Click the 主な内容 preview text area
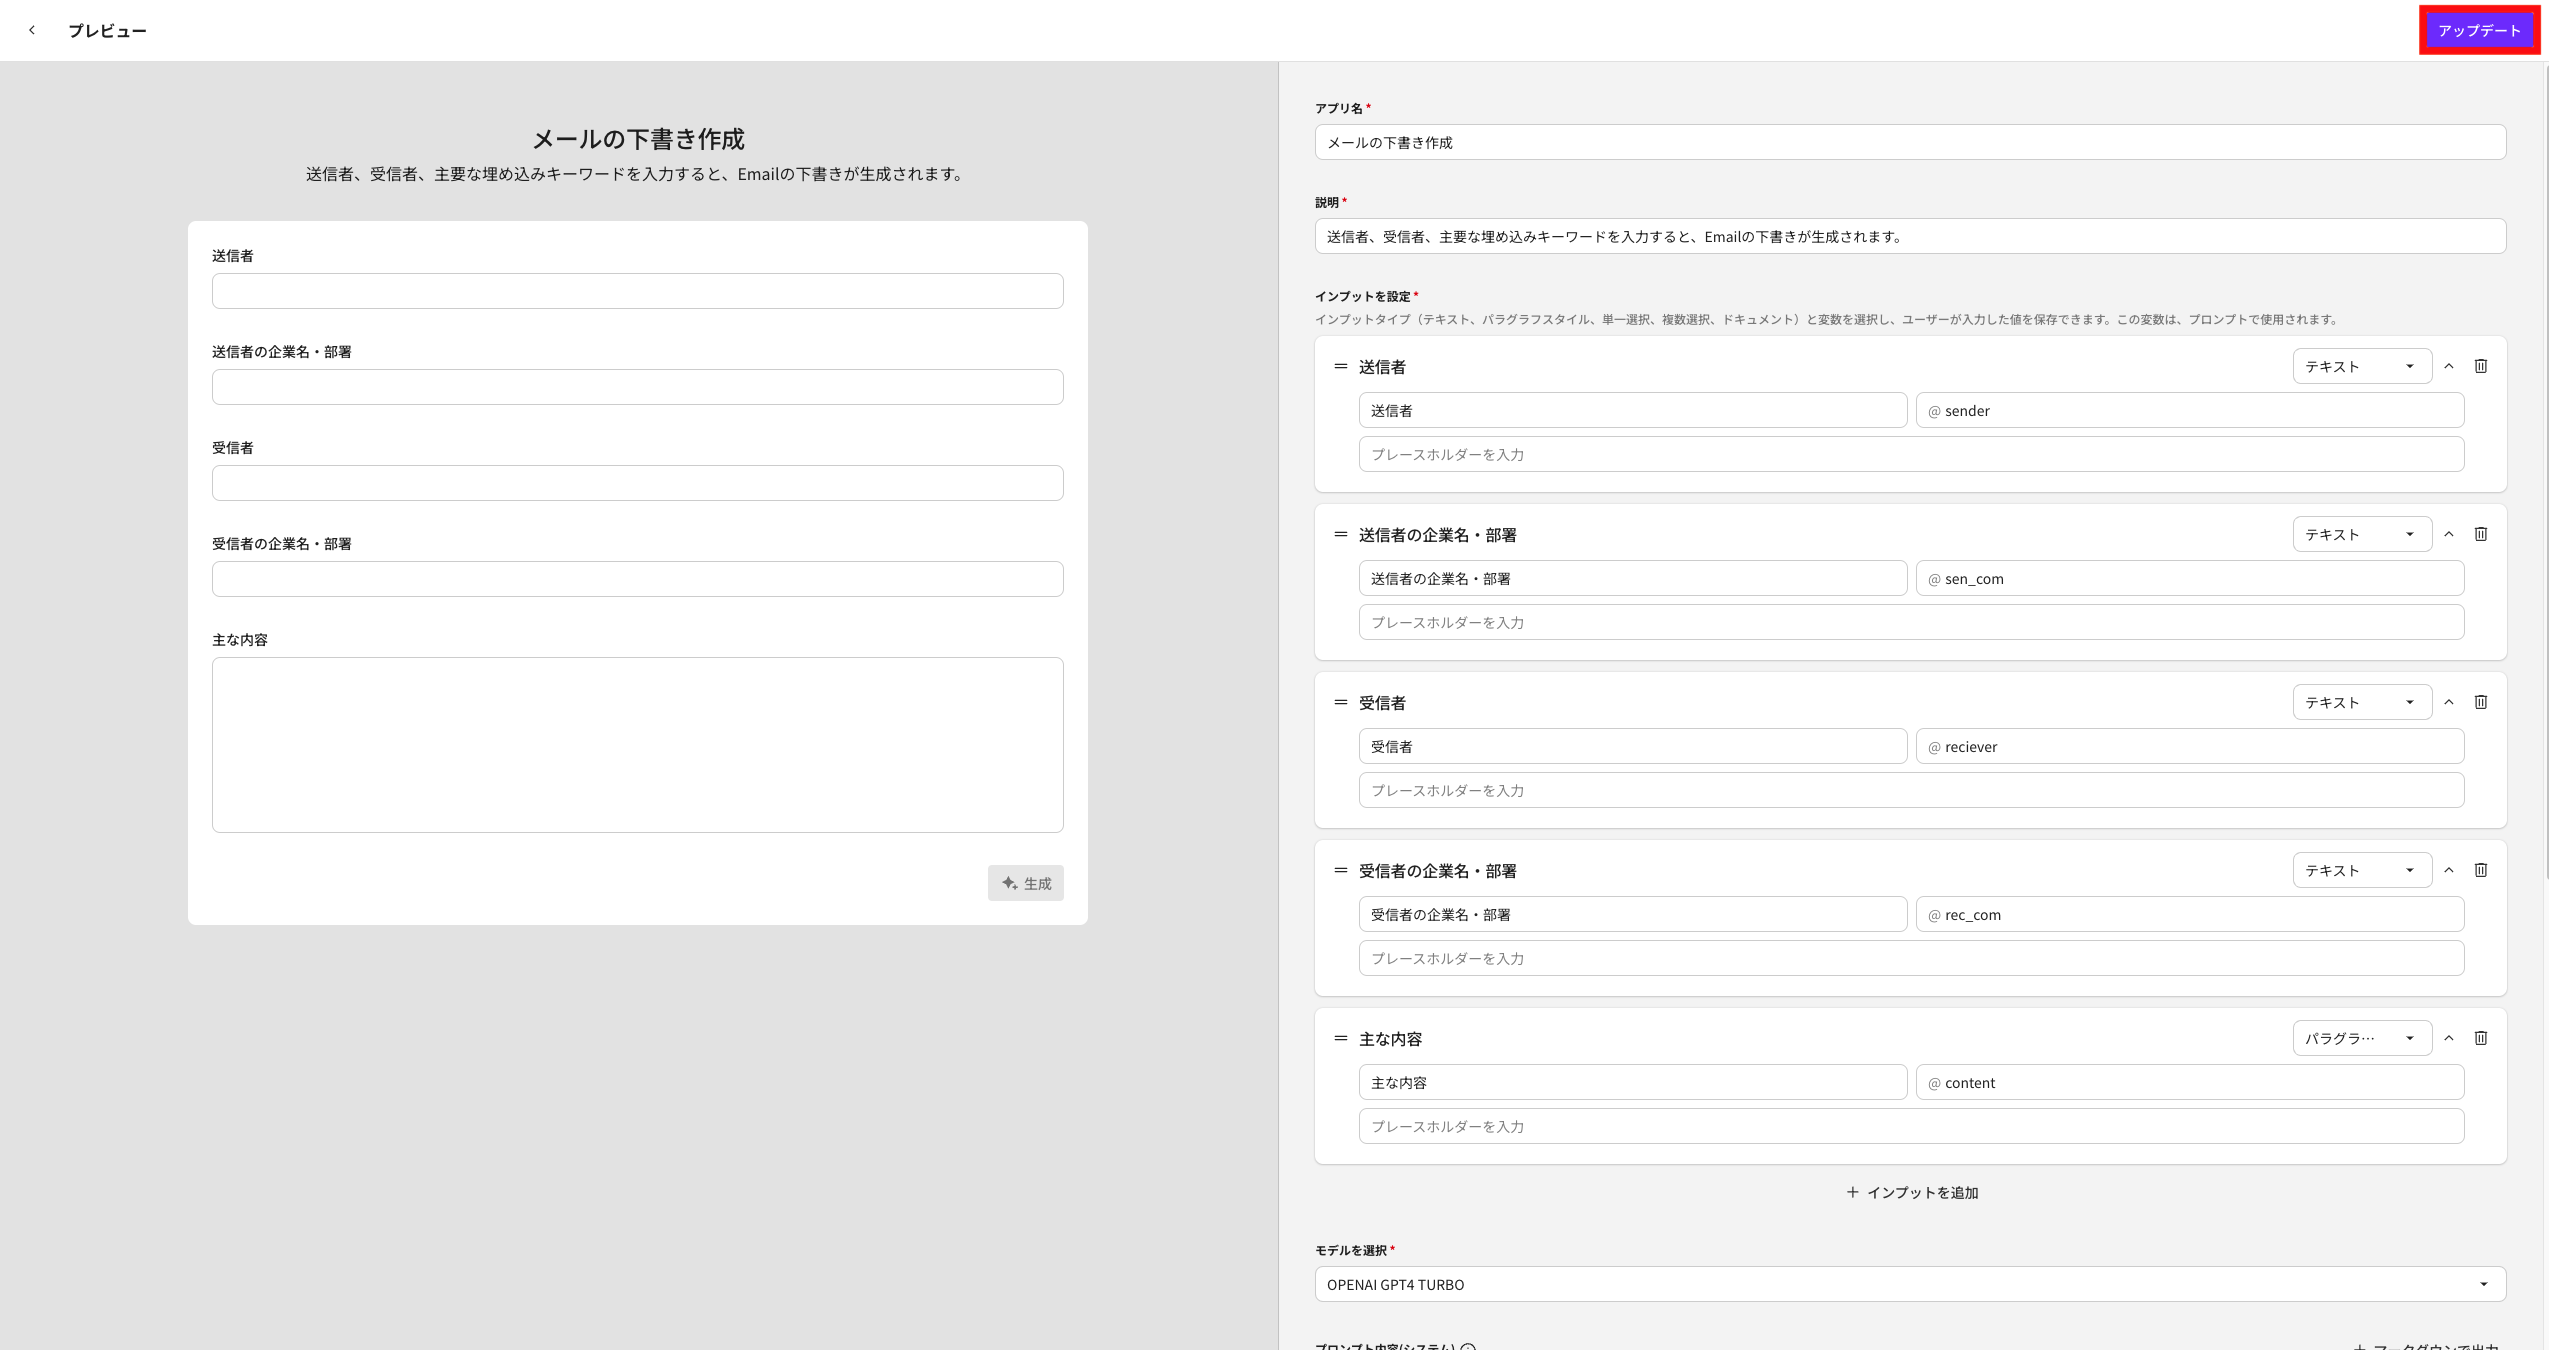This screenshot has width=2549, height=1350. tap(637, 744)
